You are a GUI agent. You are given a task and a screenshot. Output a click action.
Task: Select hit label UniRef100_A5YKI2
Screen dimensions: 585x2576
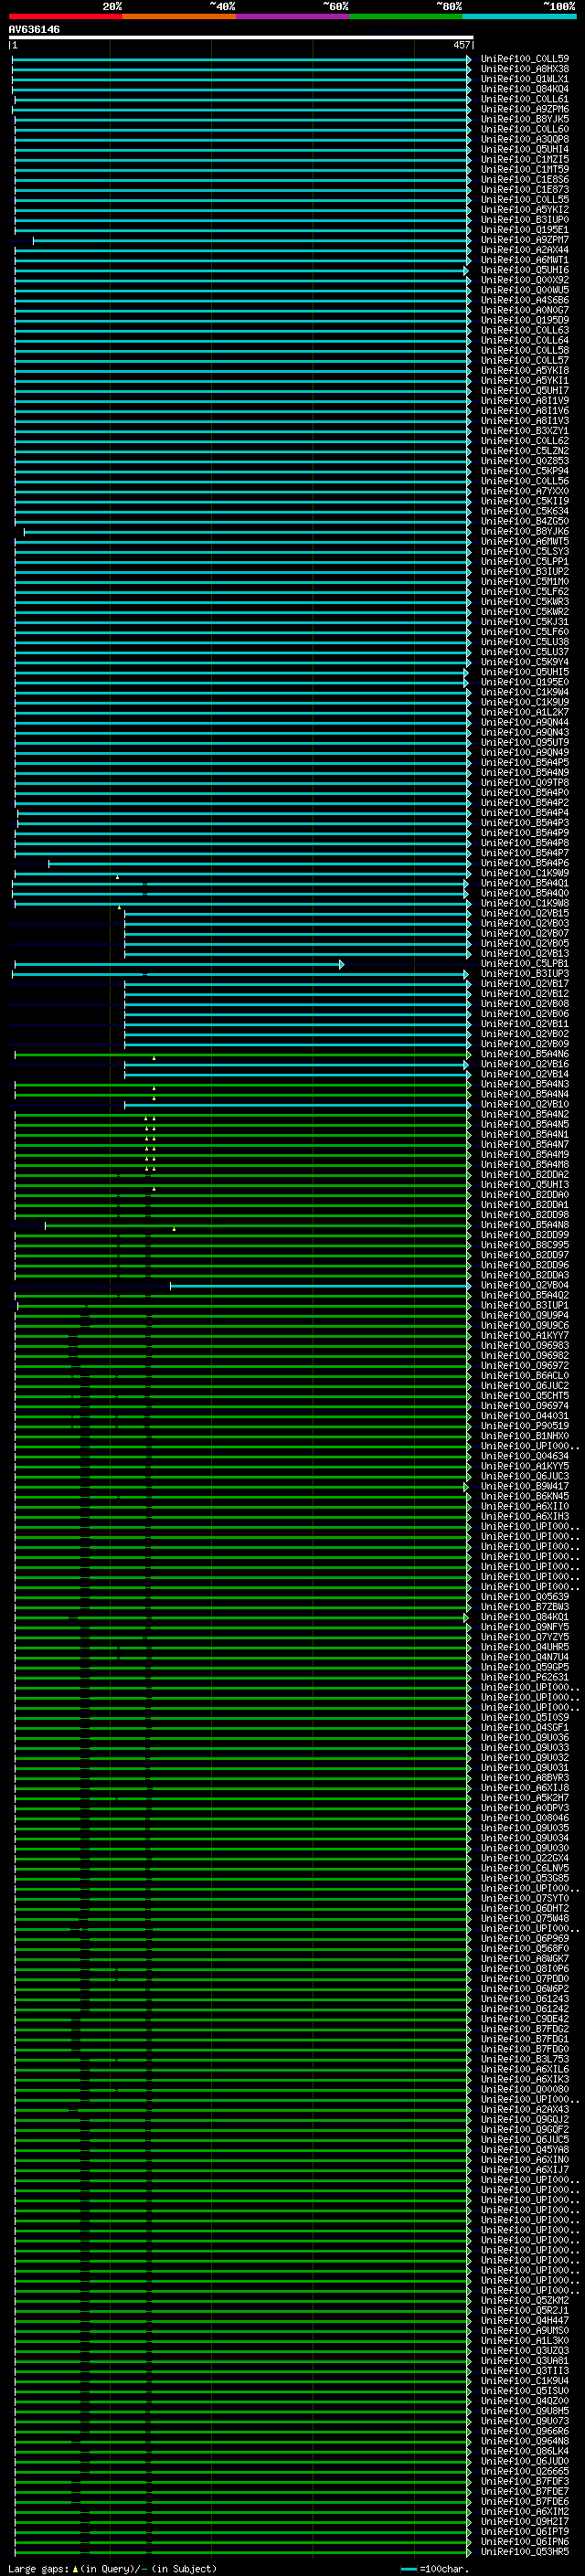pos(524,210)
